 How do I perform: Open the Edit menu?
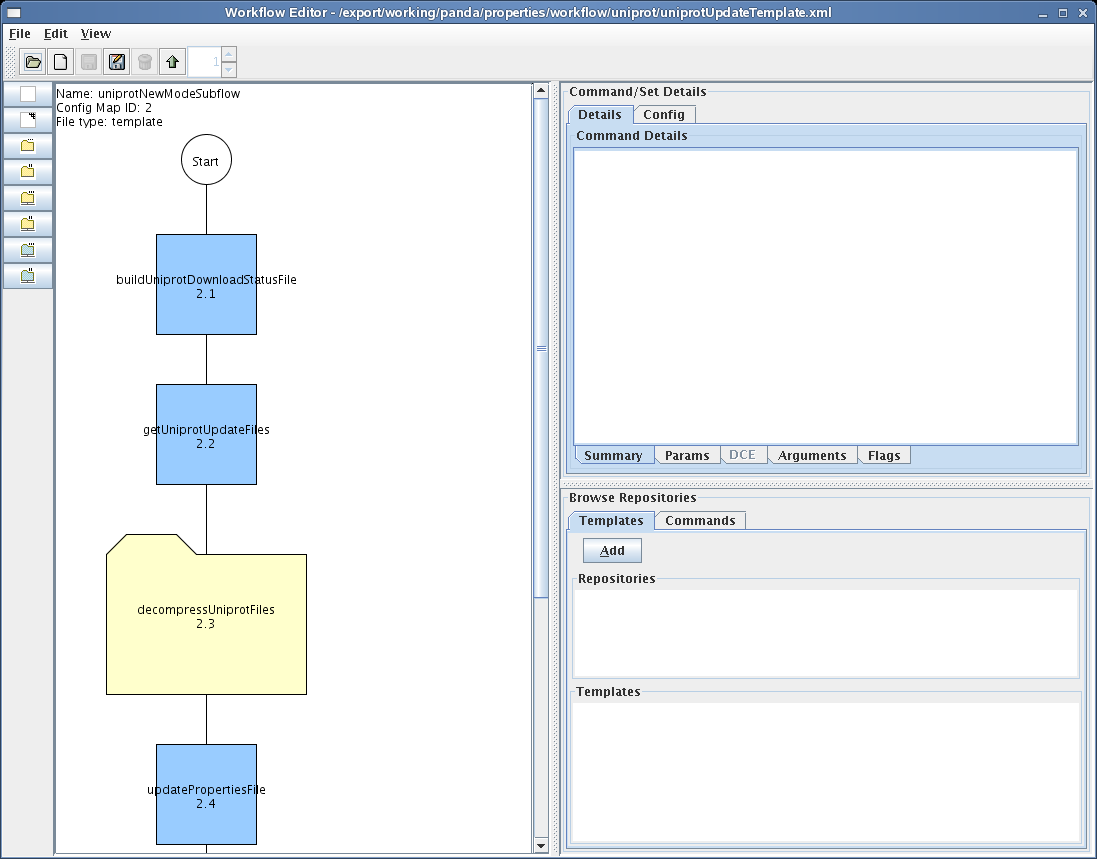coord(56,34)
